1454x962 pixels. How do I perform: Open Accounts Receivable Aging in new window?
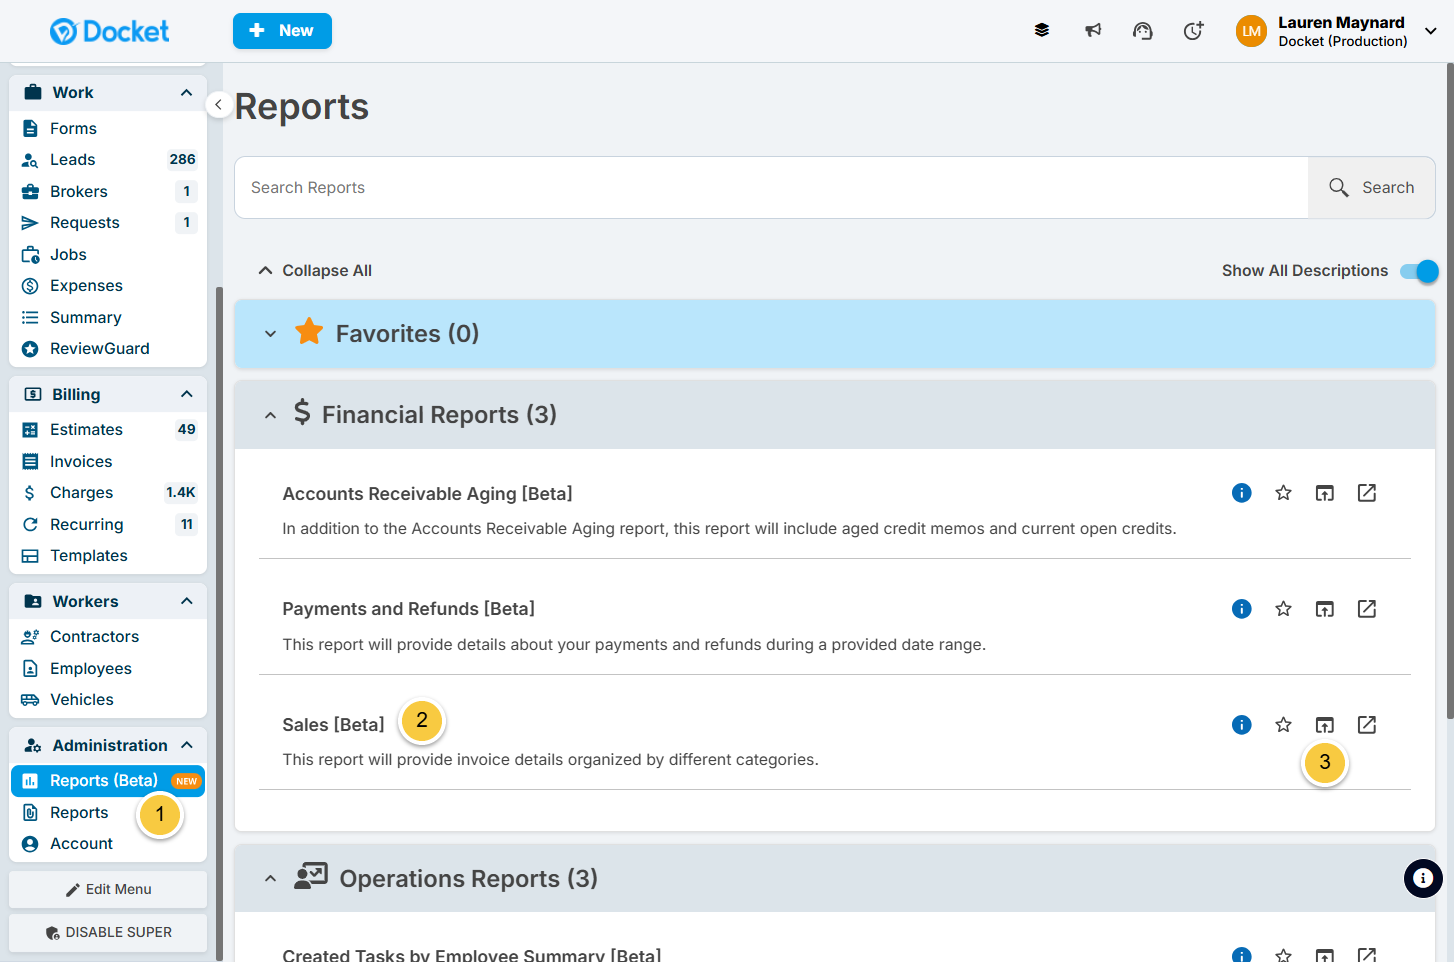[x=1367, y=493]
